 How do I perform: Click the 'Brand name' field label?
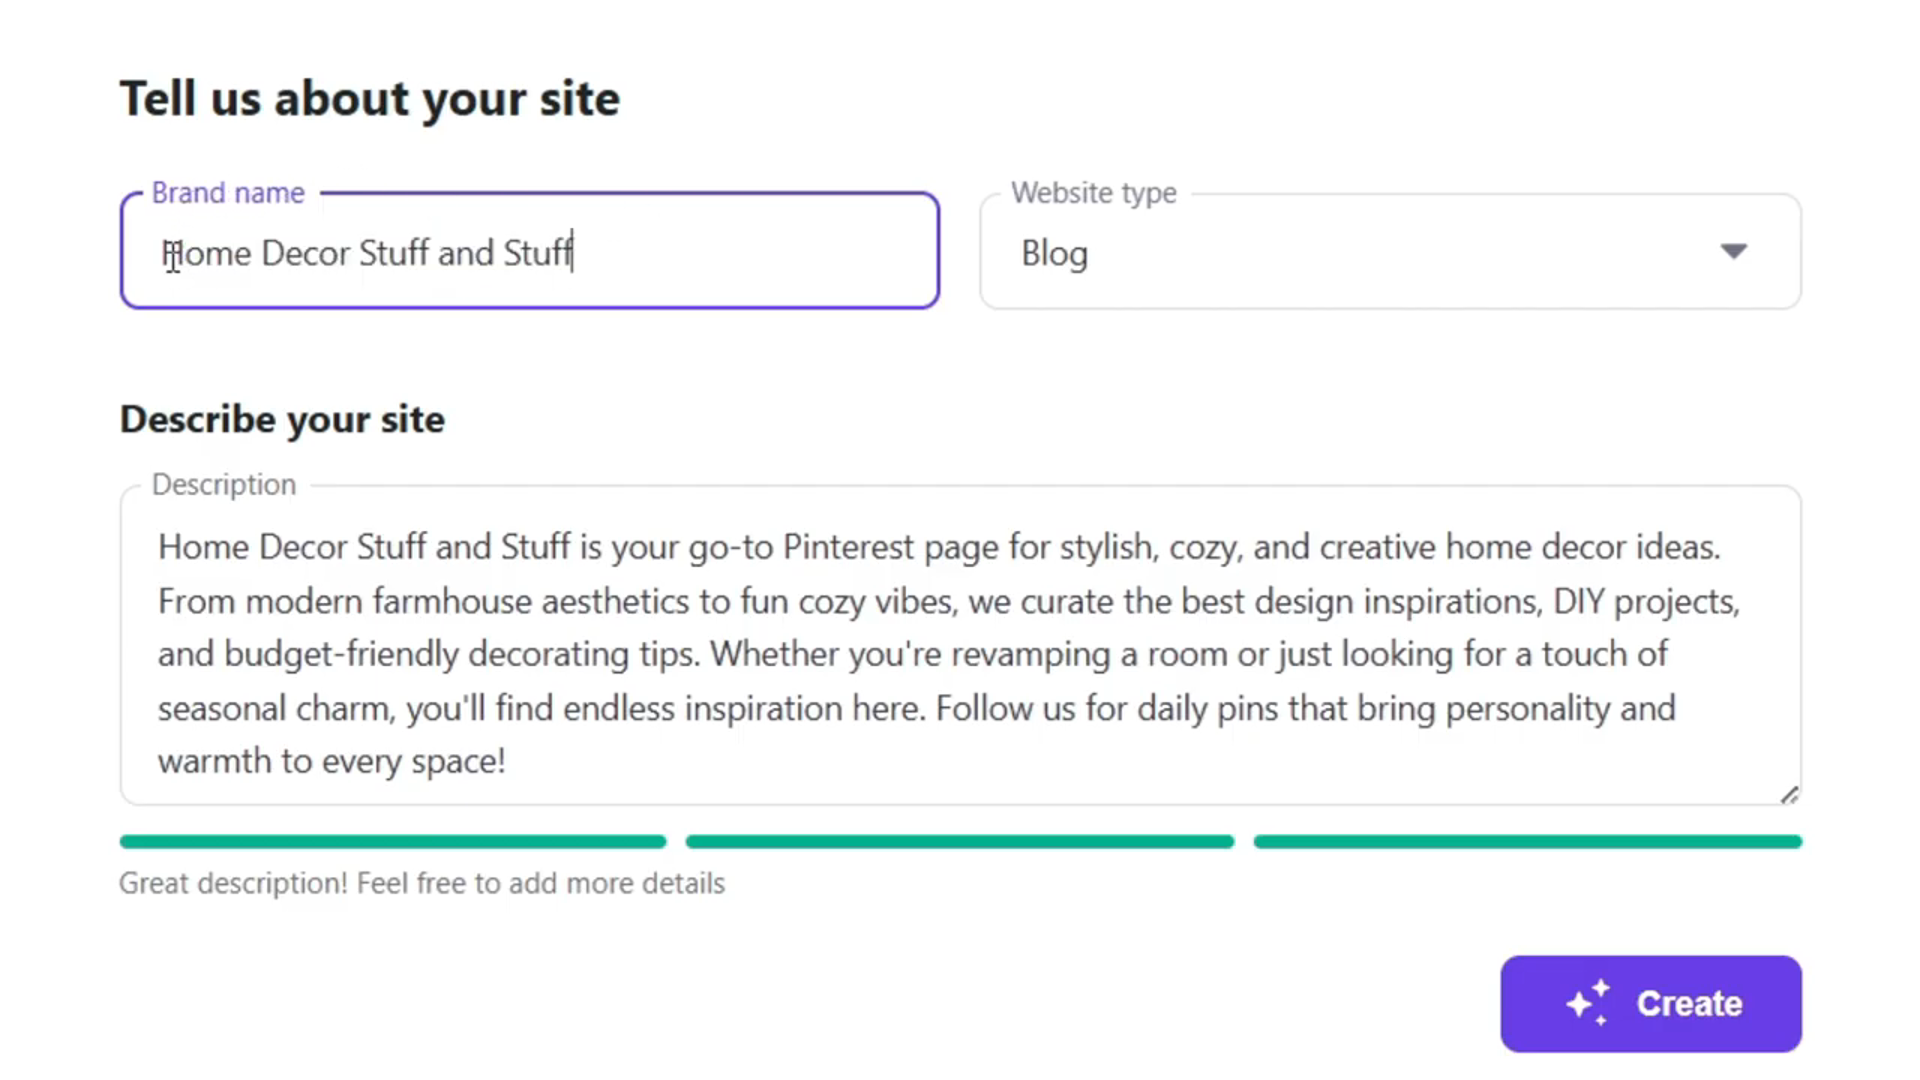[x=228, y=193]
